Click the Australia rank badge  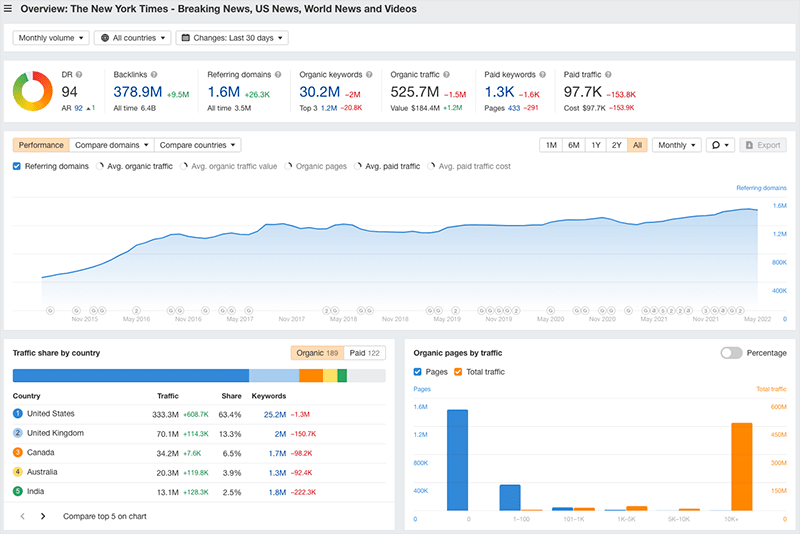coord(18,472)
